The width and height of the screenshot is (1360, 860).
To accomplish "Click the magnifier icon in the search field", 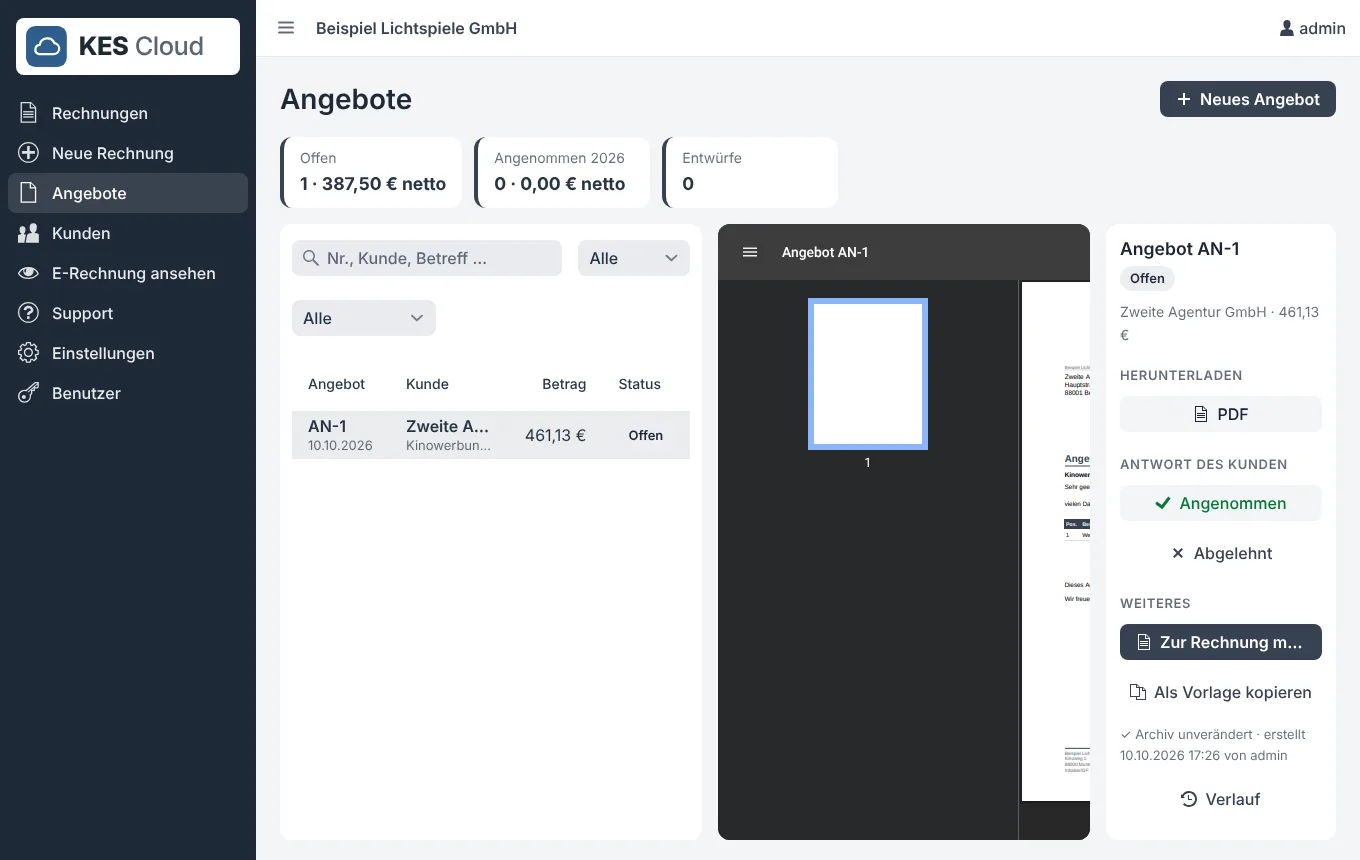I will point(311,258).
